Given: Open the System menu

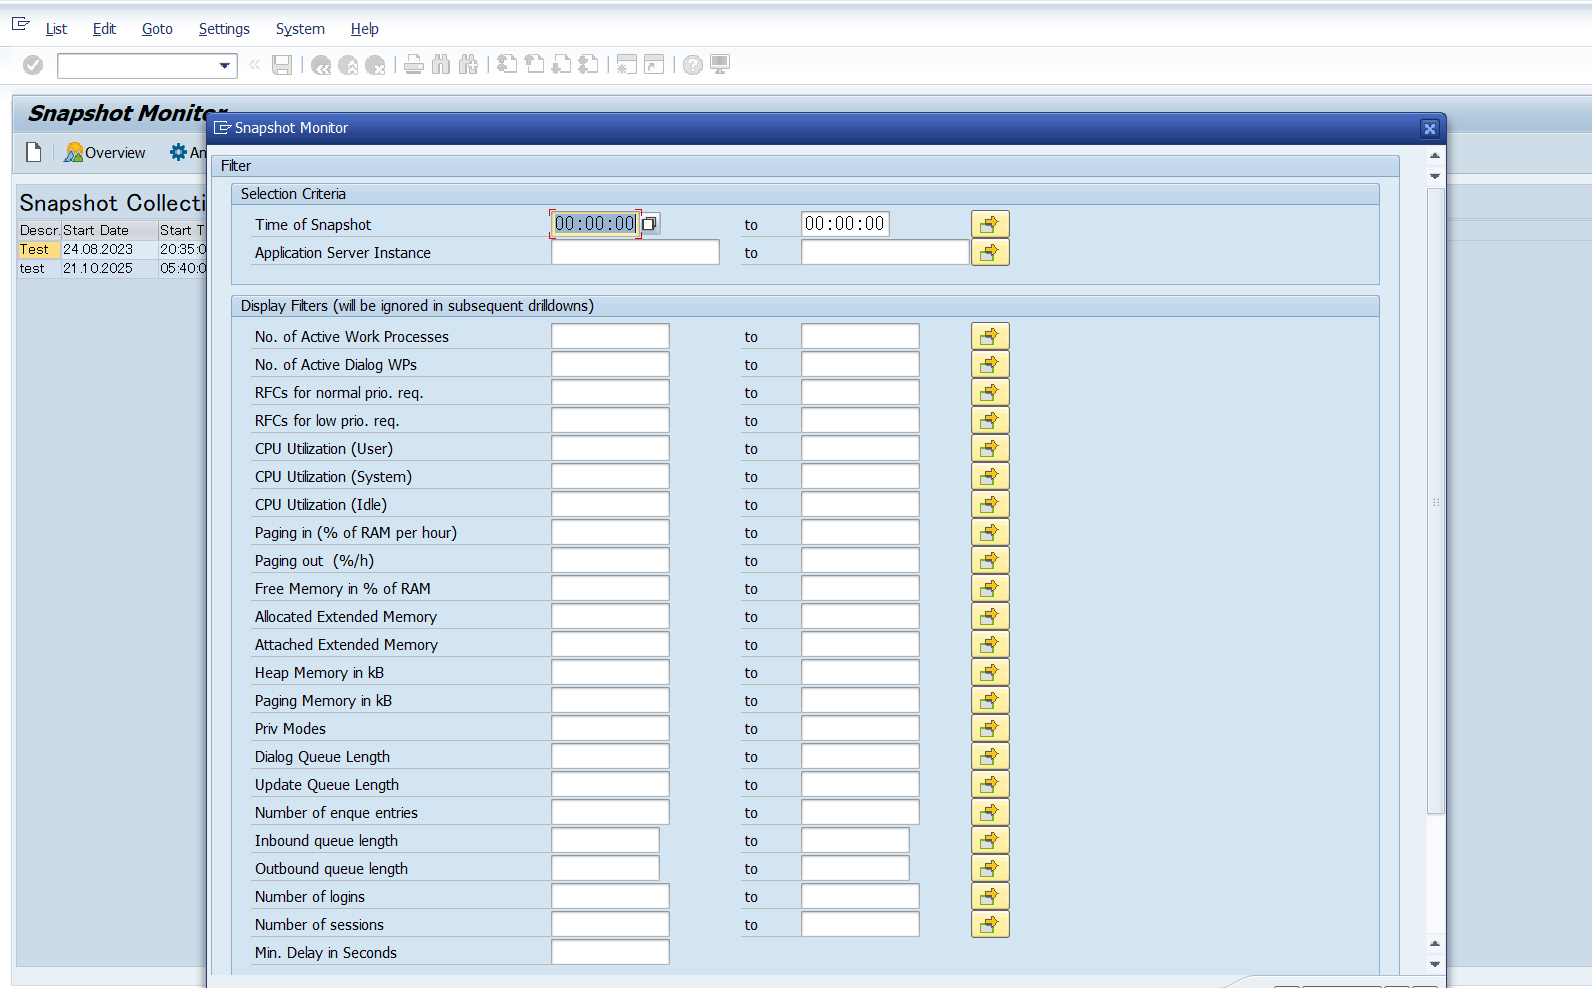Looking at the screenshot, I should point(300,29).
